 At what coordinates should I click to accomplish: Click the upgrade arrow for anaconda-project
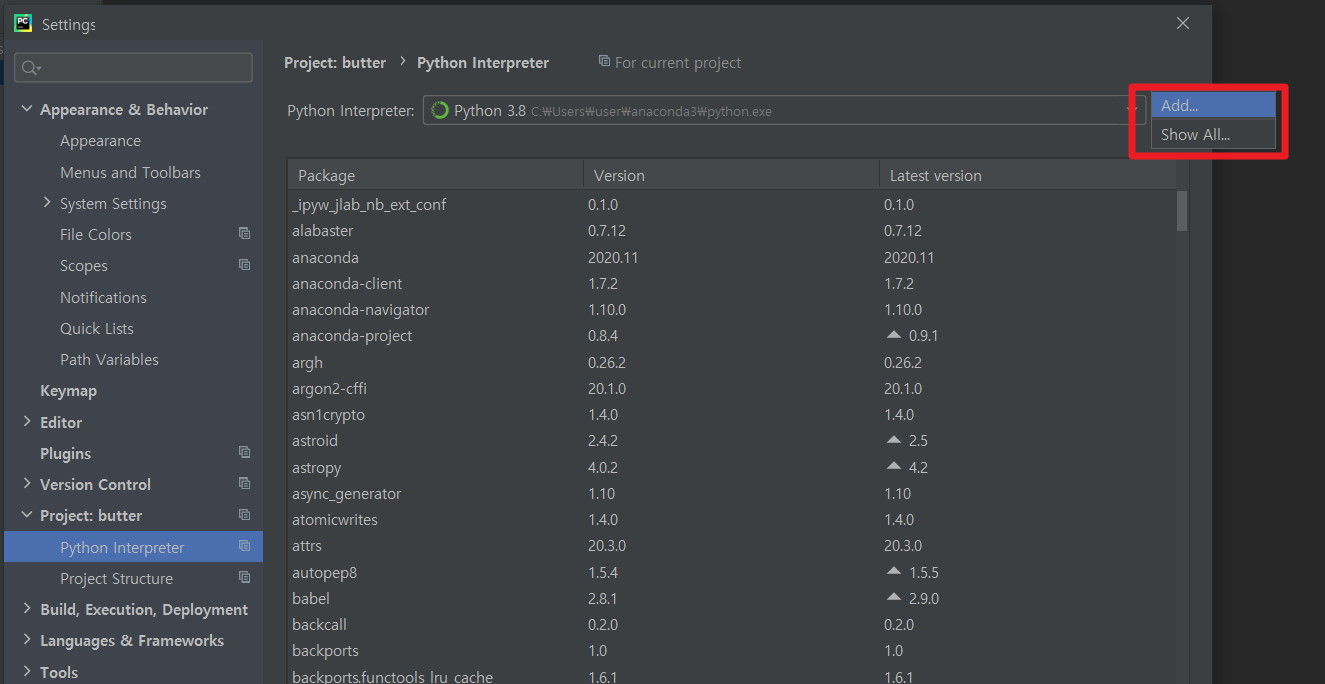894,335
